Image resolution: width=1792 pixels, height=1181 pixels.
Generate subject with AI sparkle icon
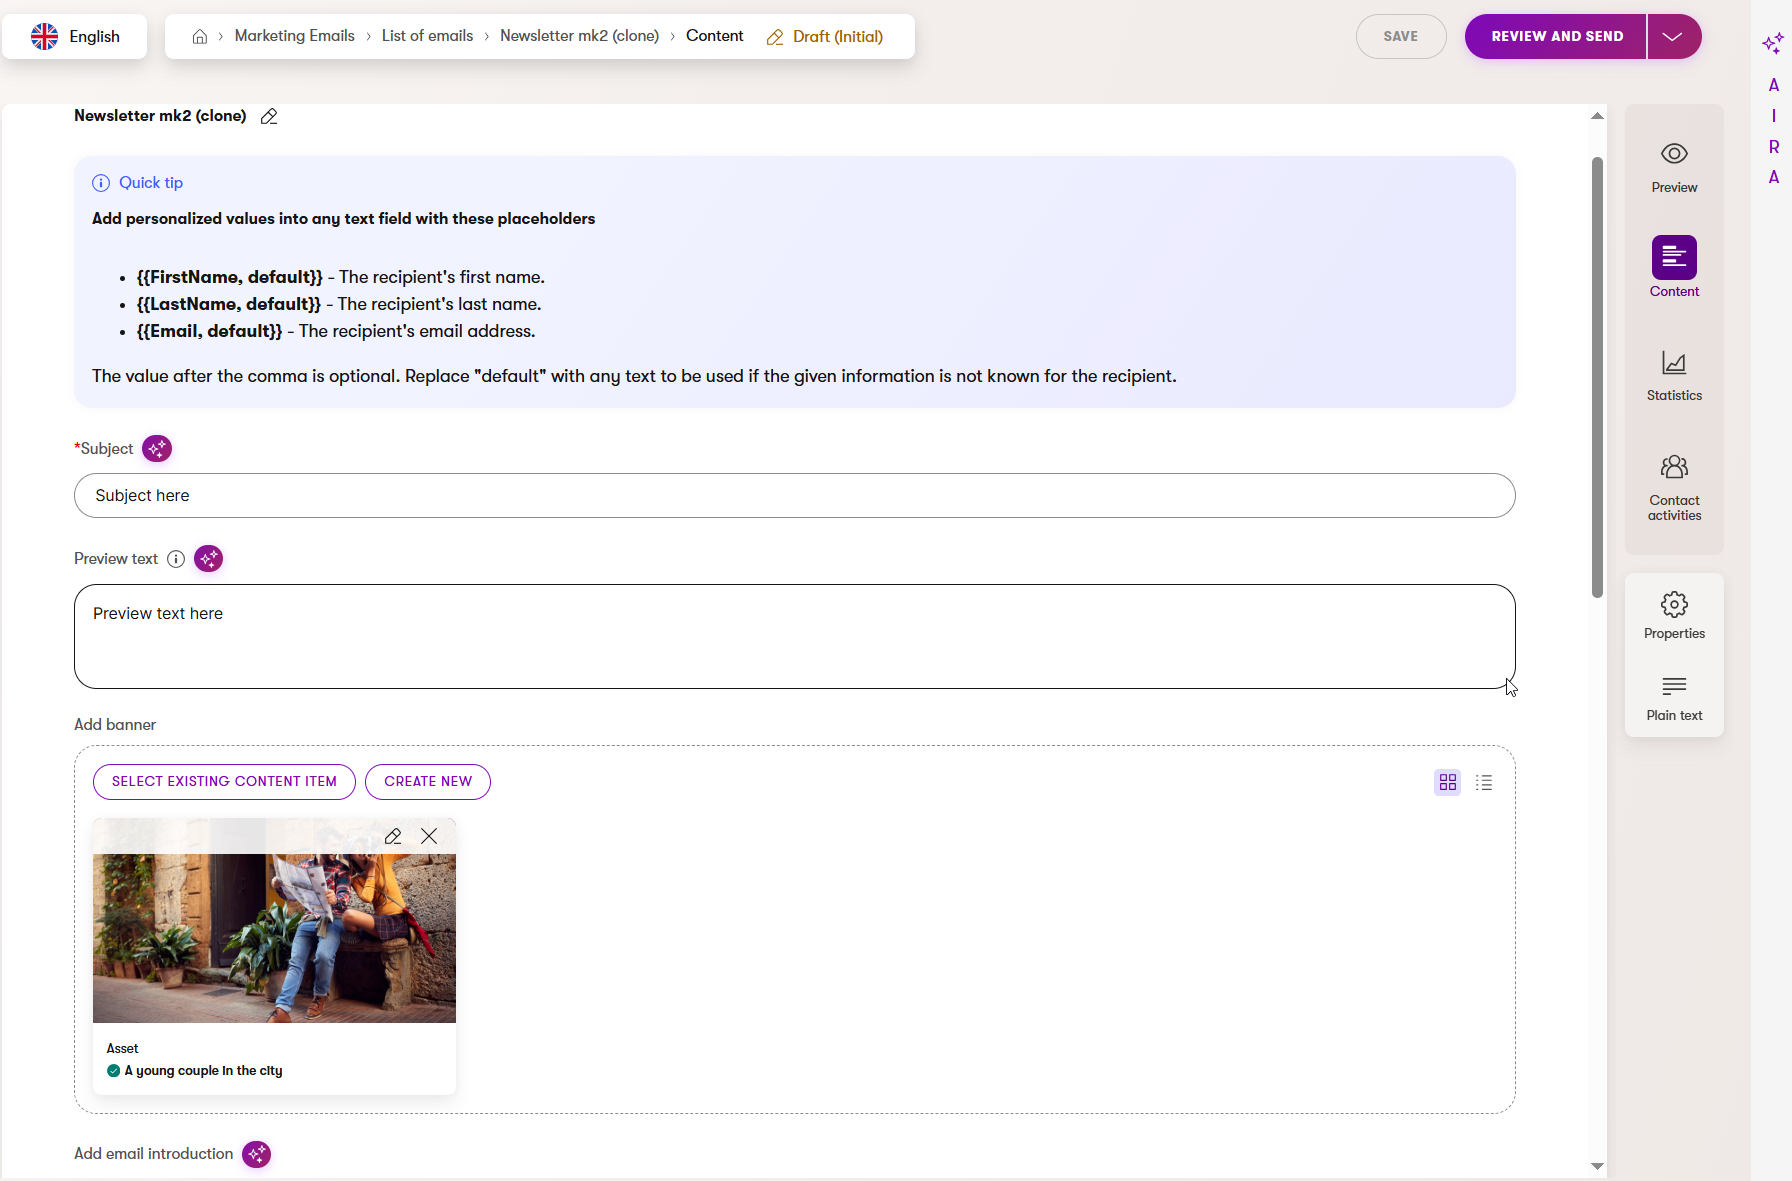coord(157,449)
